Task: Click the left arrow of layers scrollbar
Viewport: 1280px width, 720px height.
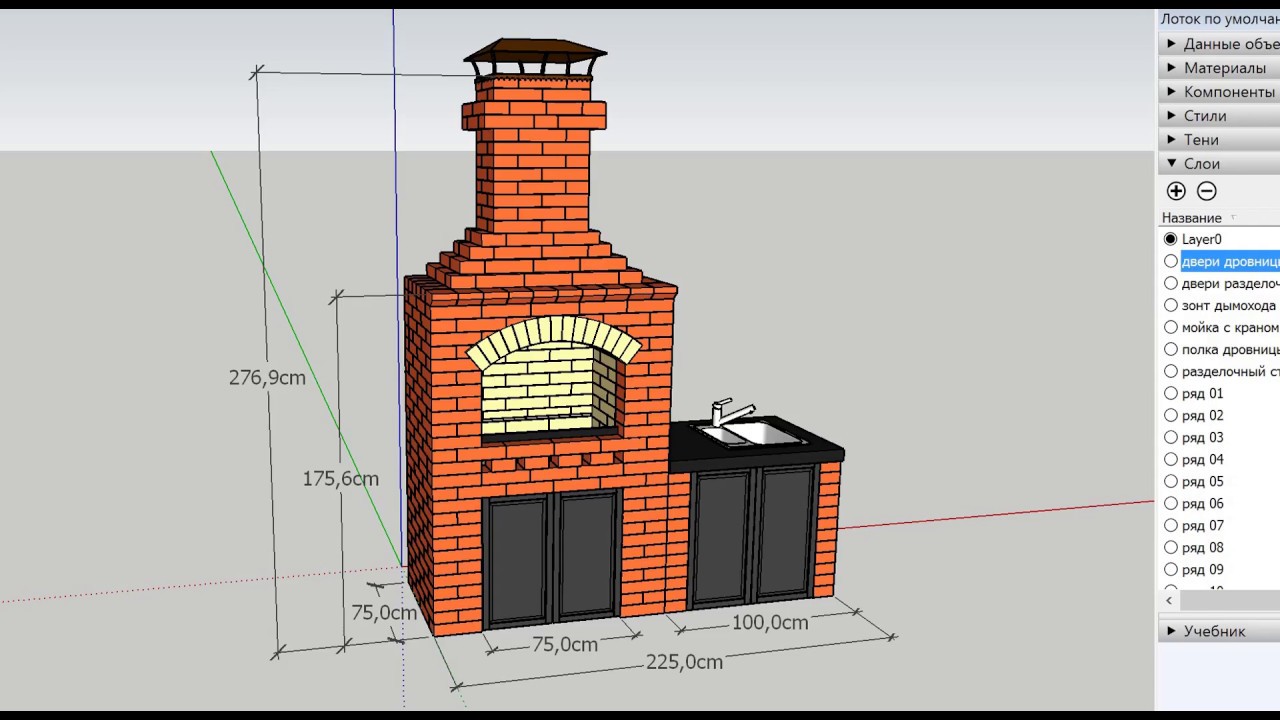Action: [x=1169, y=600]
